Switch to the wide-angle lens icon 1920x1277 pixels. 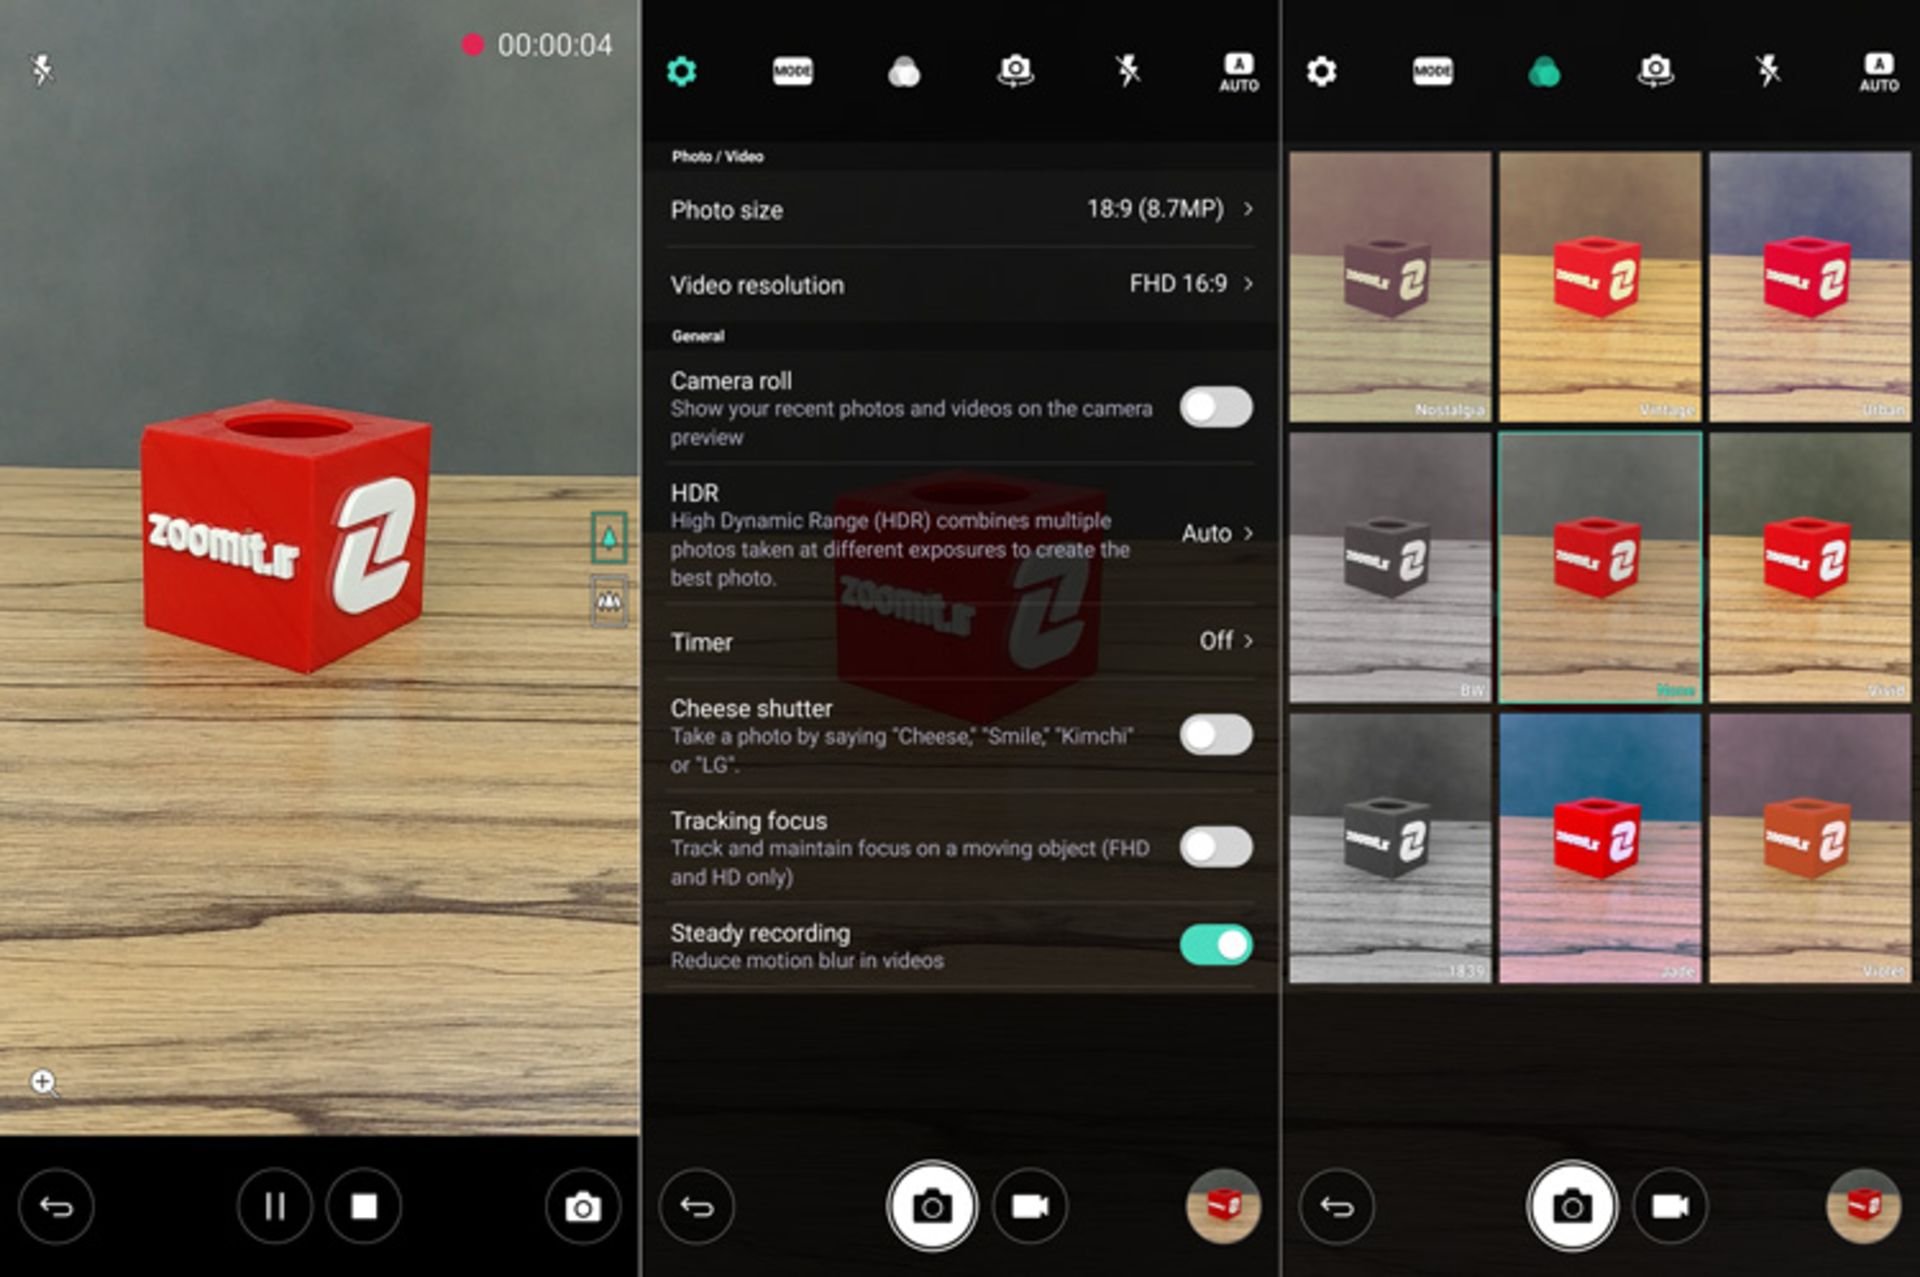pyautogui.click(x=609, y=601)
